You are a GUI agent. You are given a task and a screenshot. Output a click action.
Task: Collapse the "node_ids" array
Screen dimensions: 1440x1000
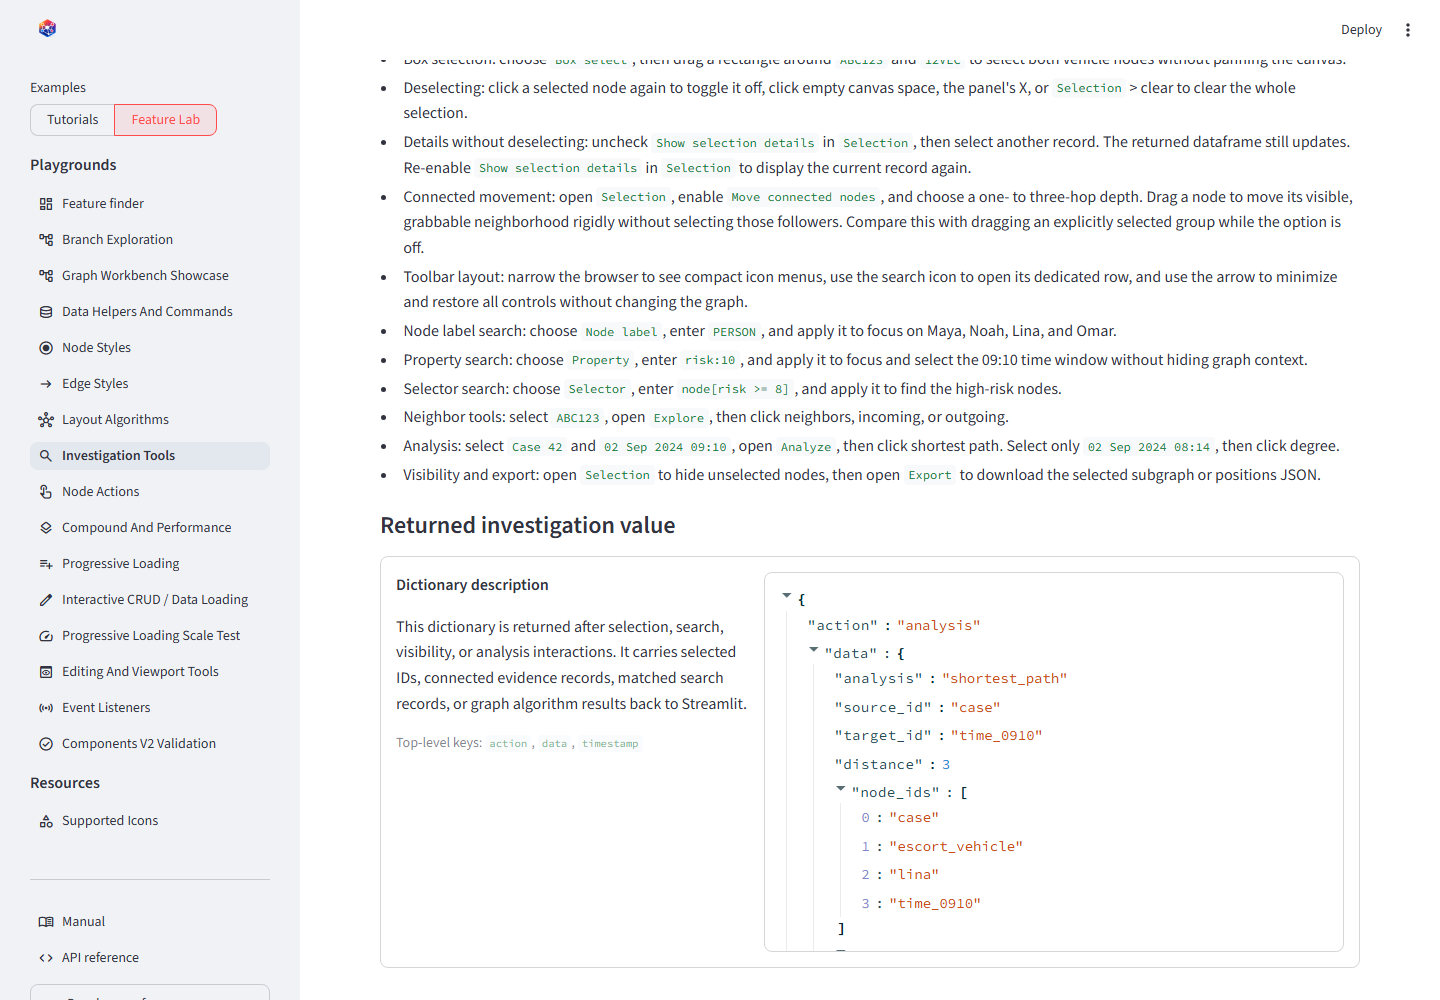pos(840,789)
